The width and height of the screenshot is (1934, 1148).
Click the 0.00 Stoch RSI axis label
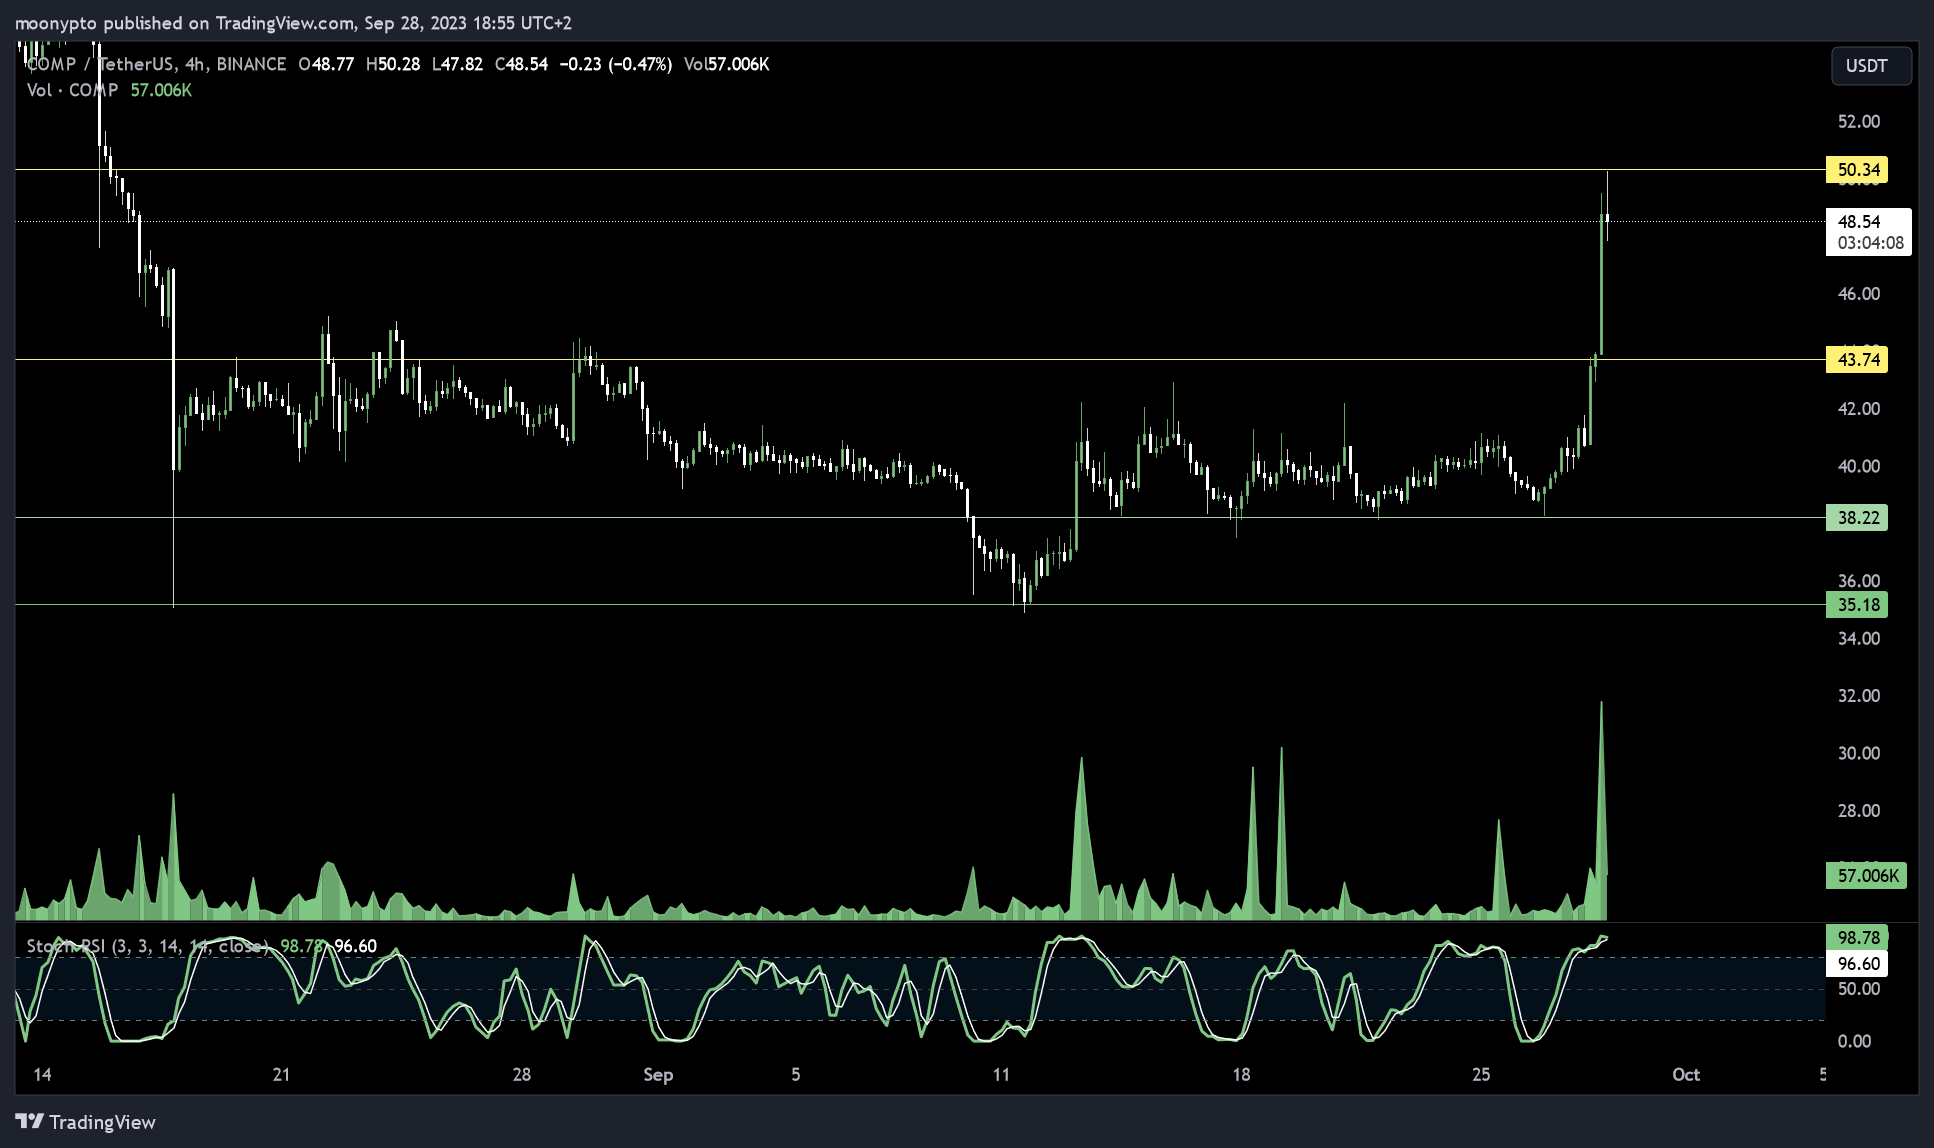pos(1855,1042)
